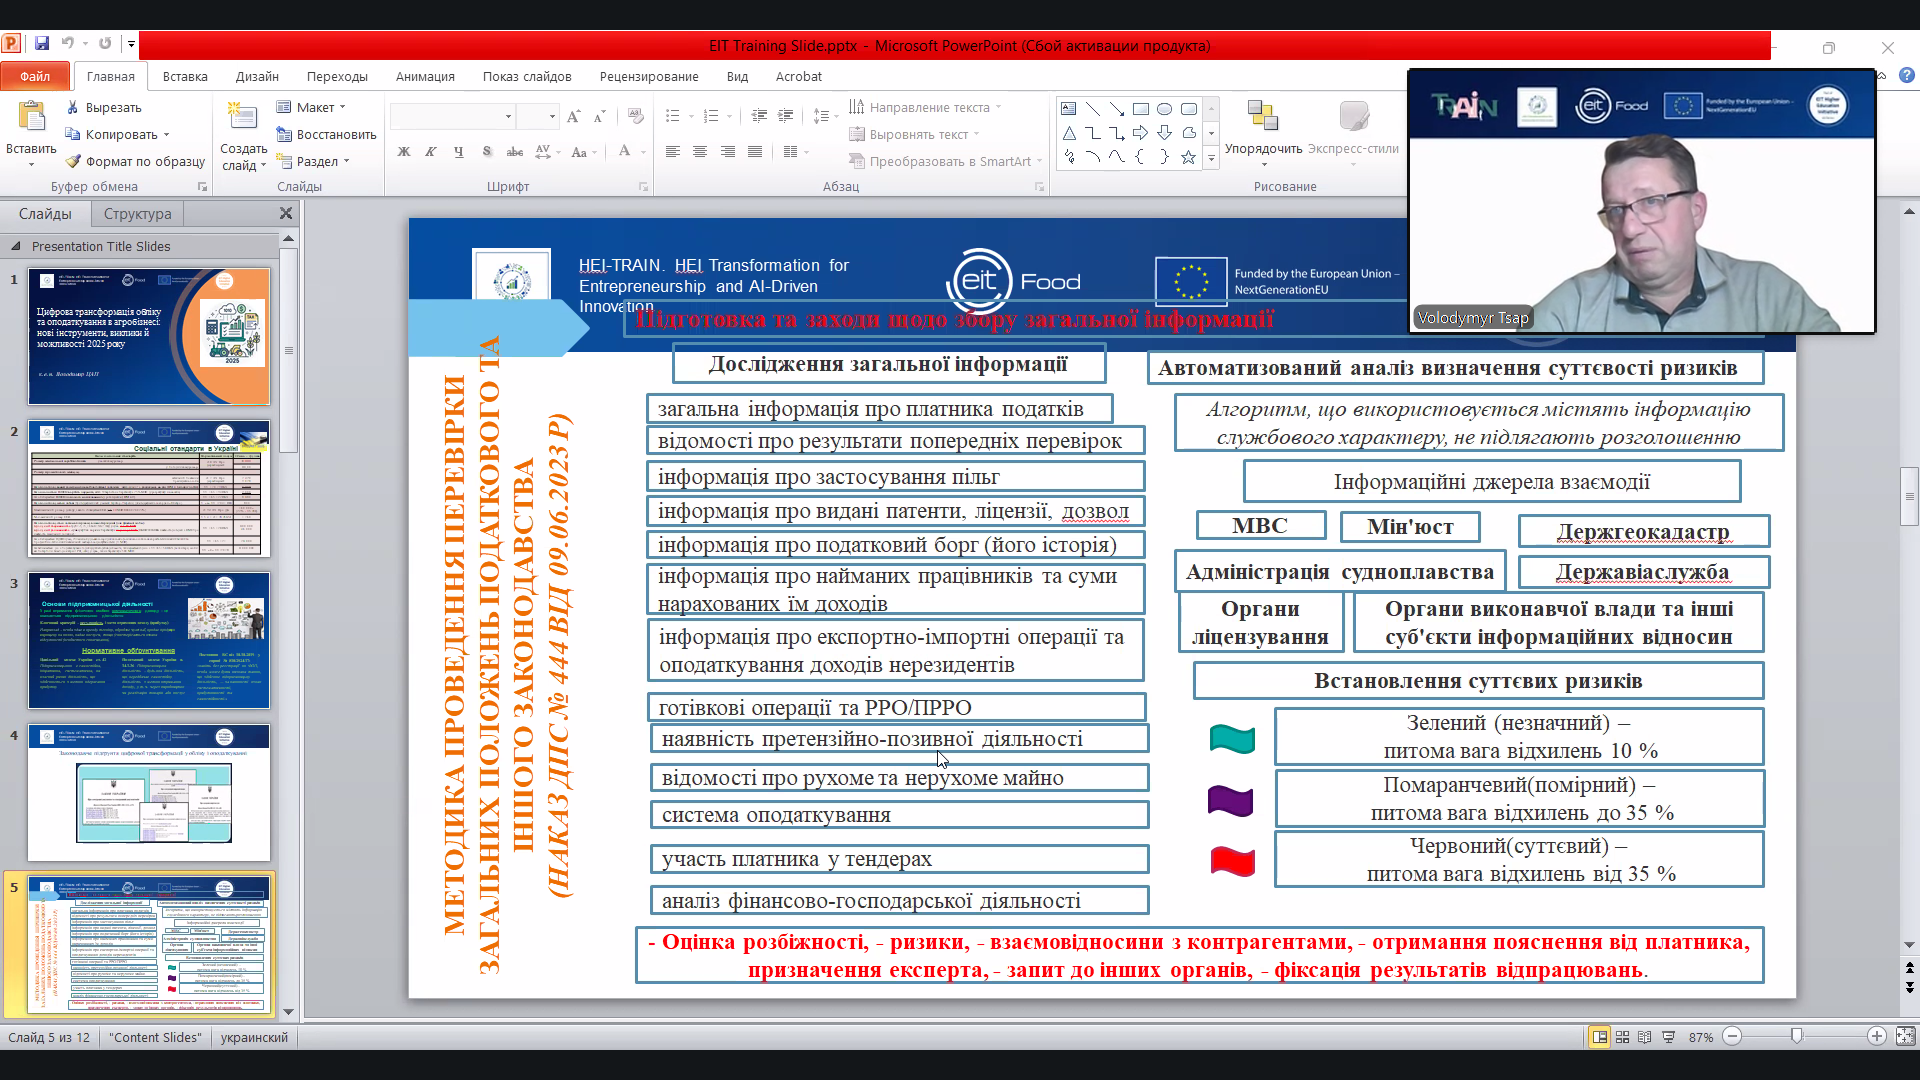Open the Вставка ribbon tab
The height and width of the screenshot is (1080, 1920).
(185, 76)
